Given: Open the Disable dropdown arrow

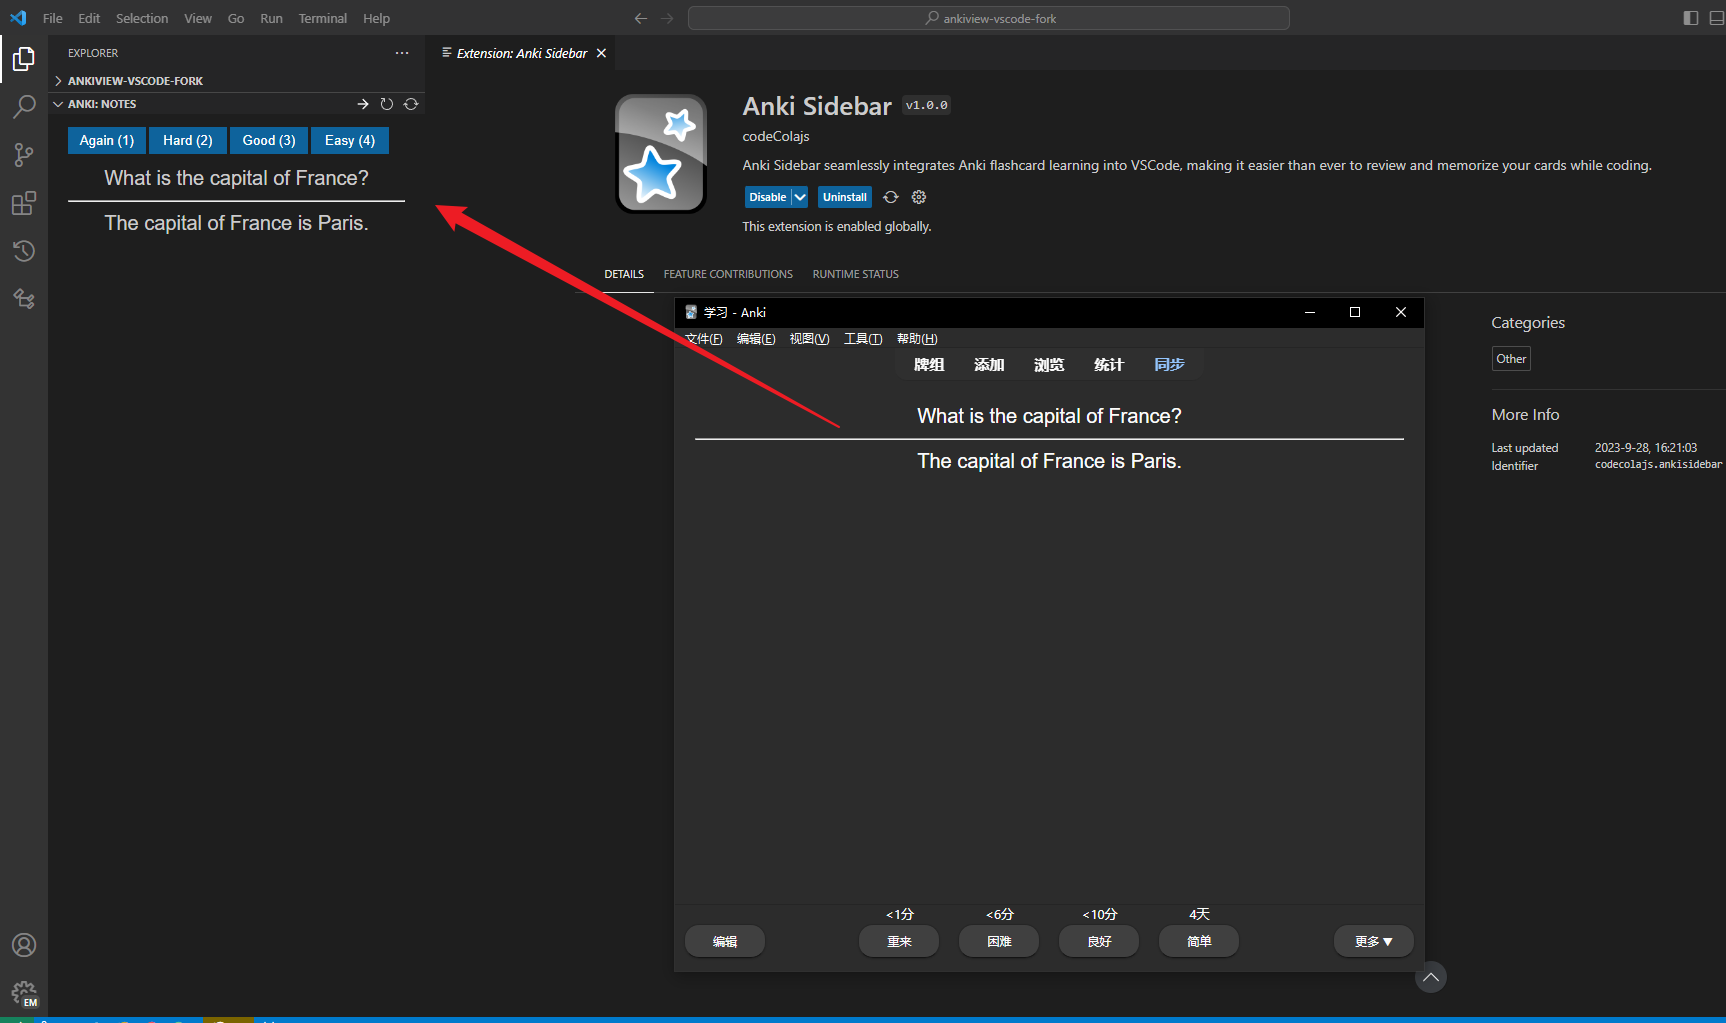Looking at the screenshot, I should (800, 197).
